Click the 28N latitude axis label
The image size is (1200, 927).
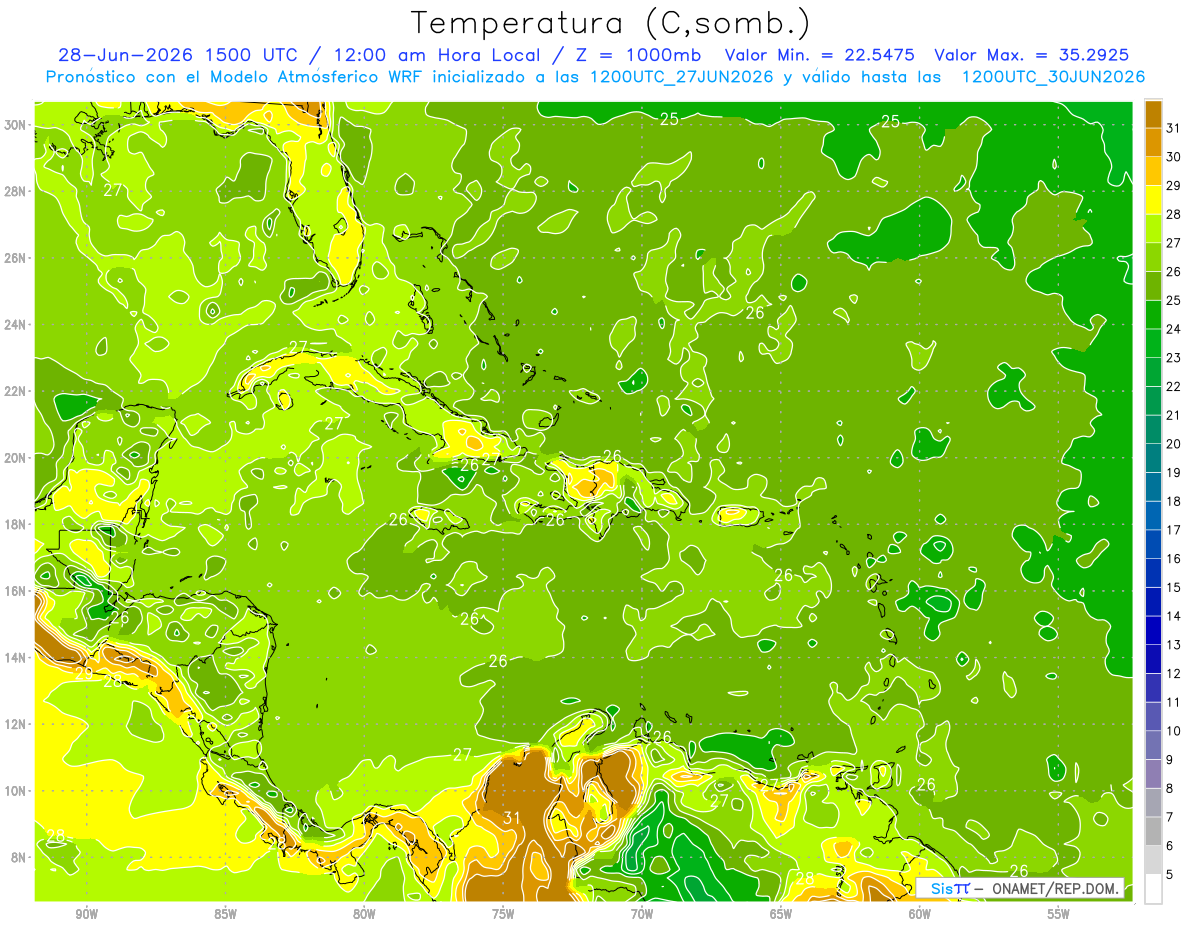pos(17,191)
